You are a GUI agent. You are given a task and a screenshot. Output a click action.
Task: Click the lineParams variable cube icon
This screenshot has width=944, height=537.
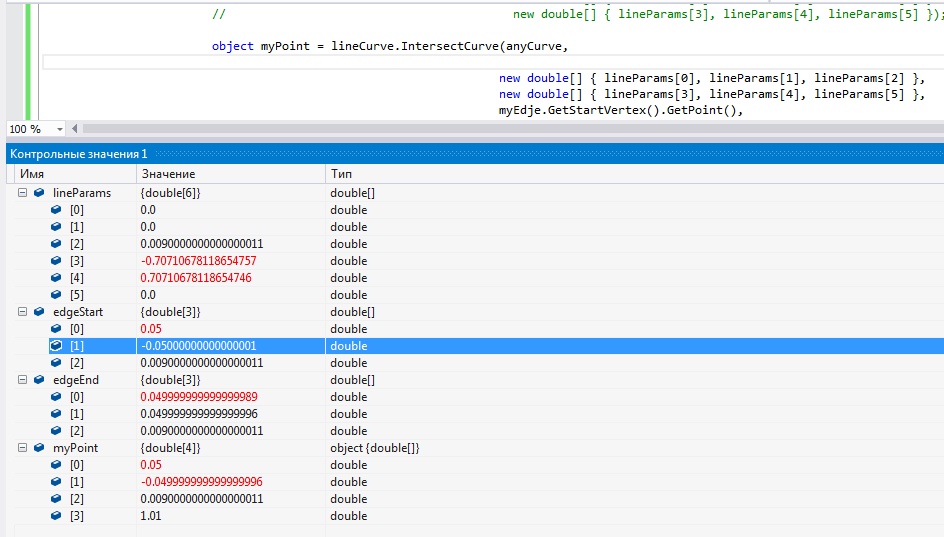tap(39, 193)
